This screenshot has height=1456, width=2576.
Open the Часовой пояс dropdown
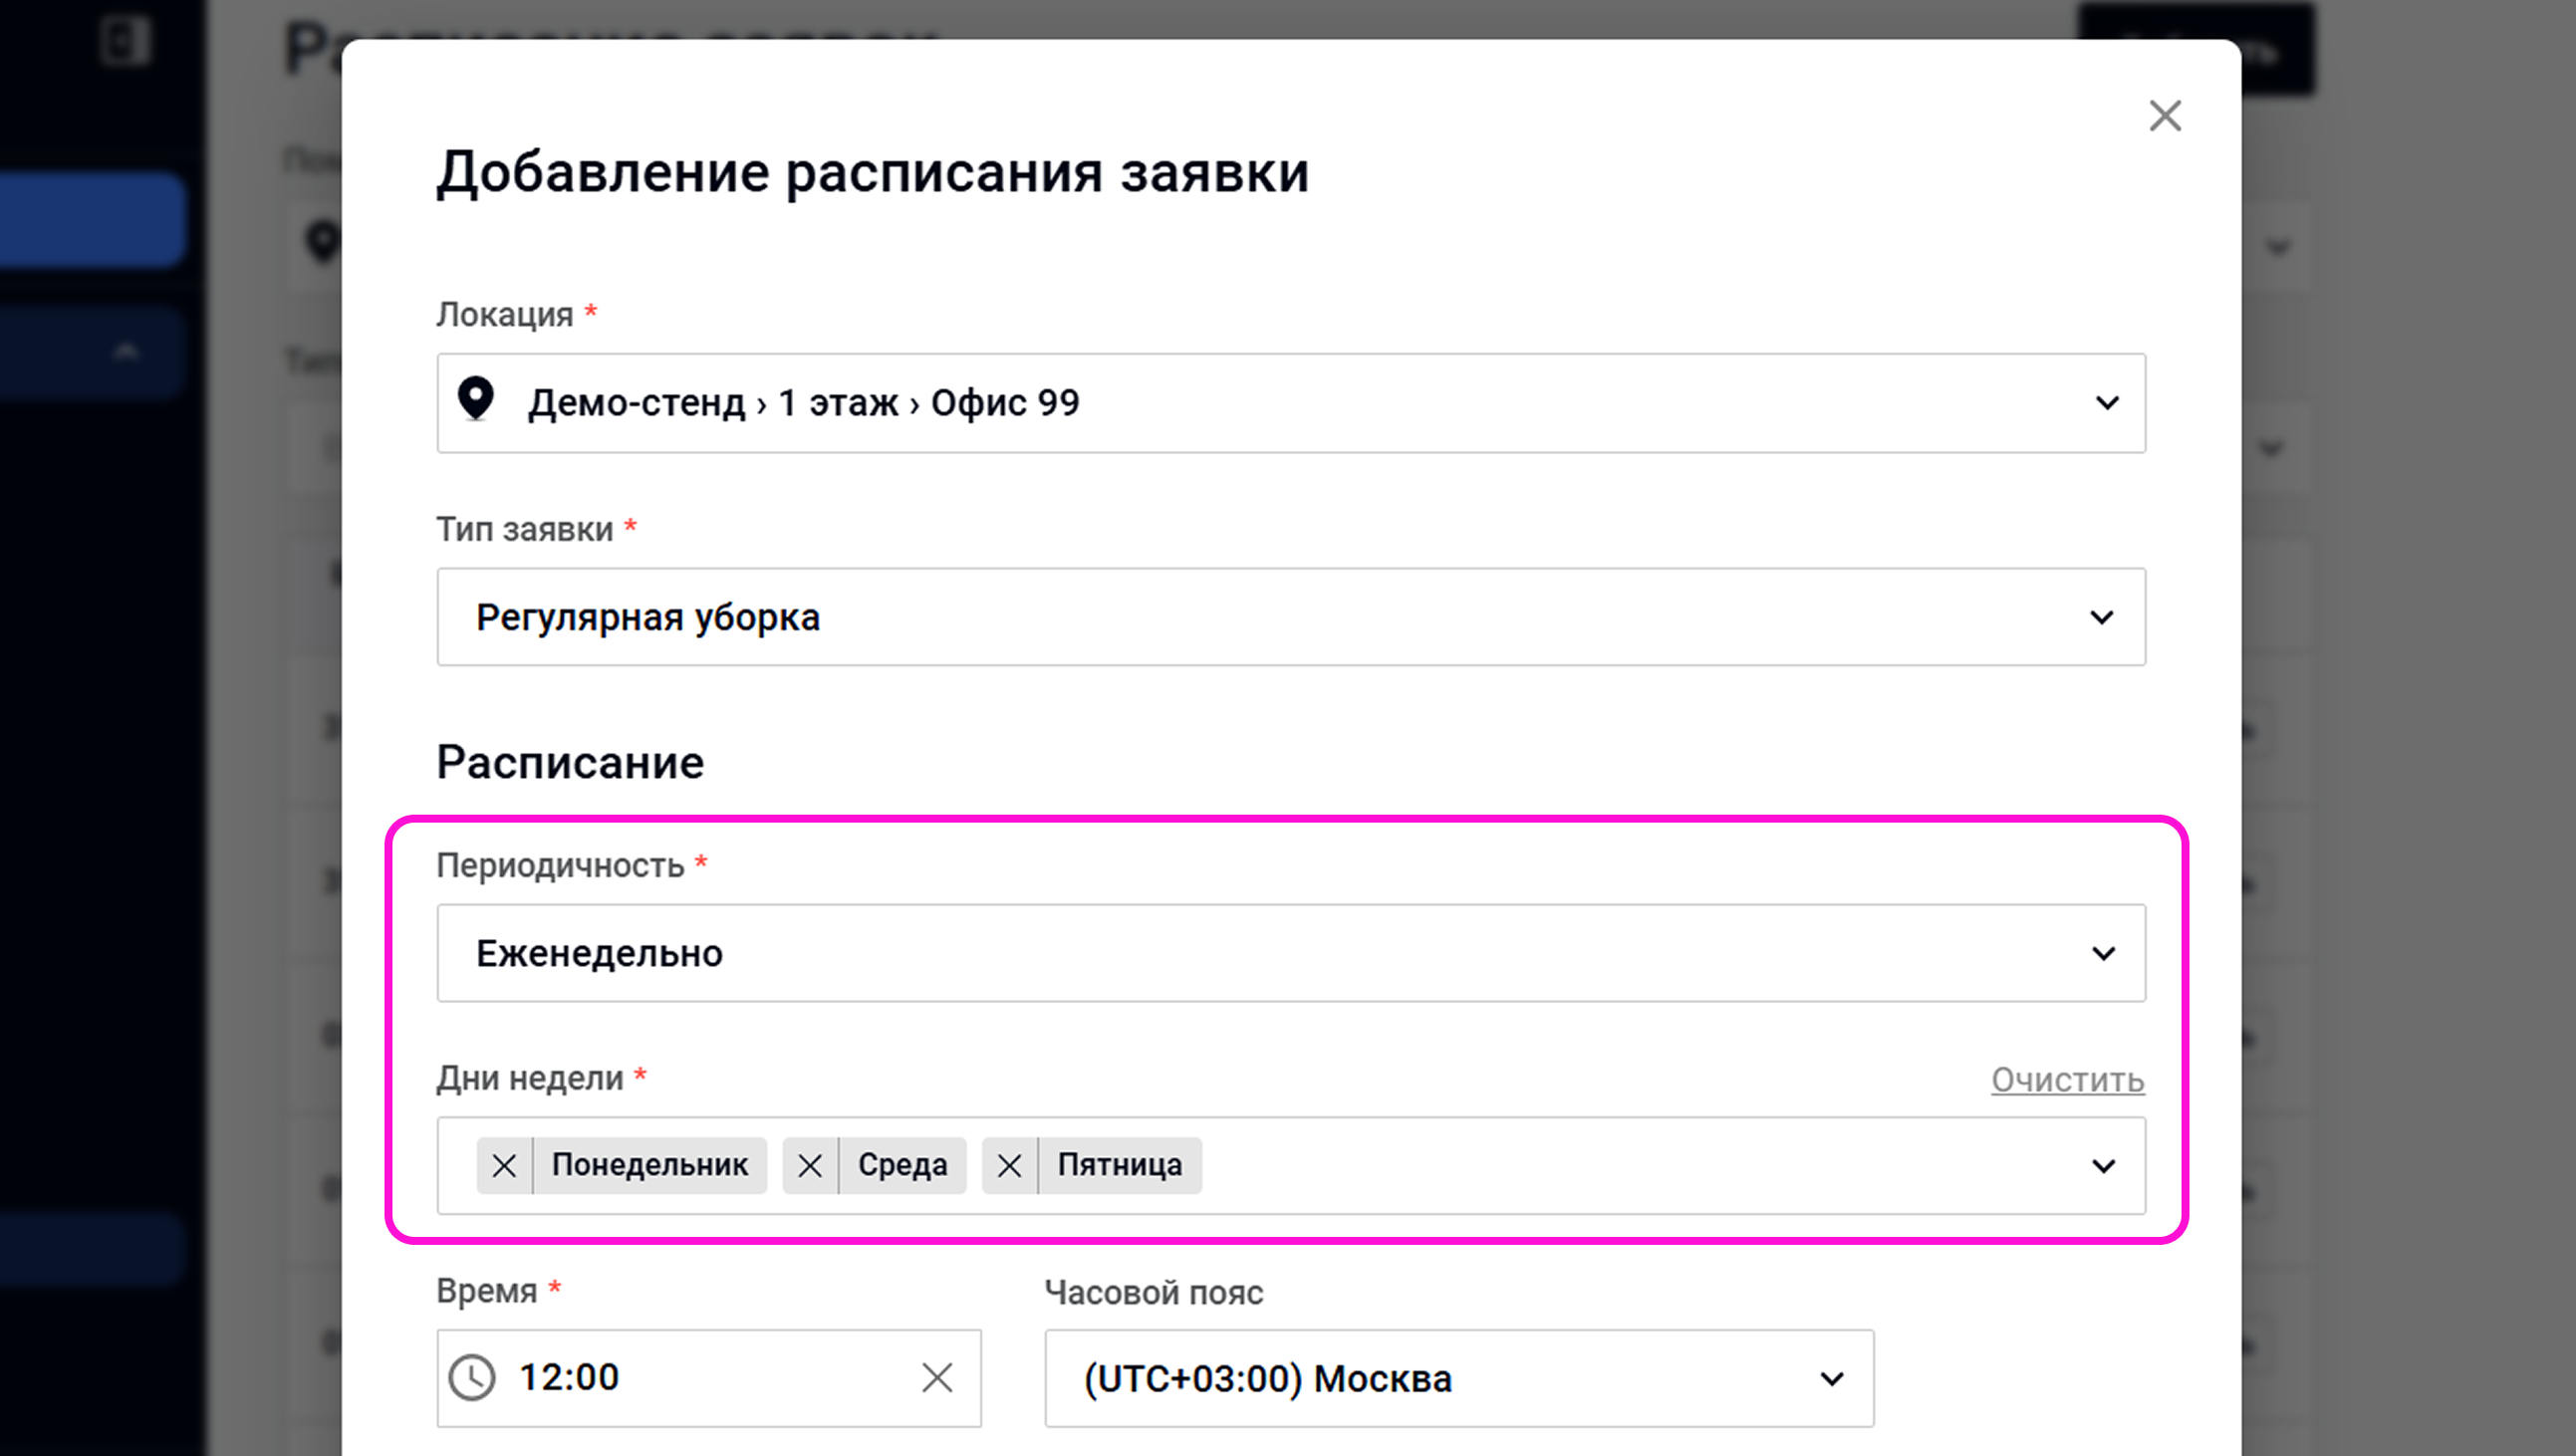1459,1378
